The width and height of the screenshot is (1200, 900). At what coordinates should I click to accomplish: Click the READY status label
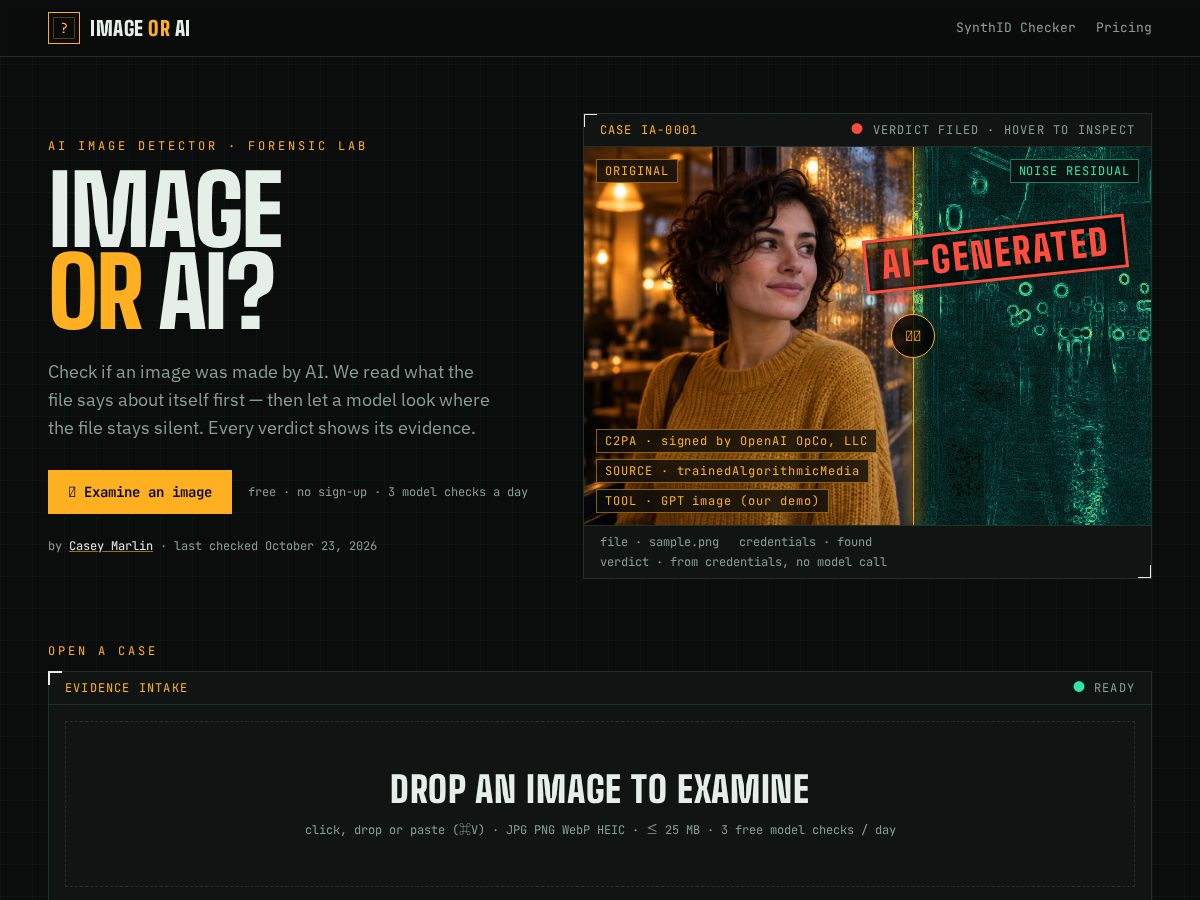point(1114,688)
